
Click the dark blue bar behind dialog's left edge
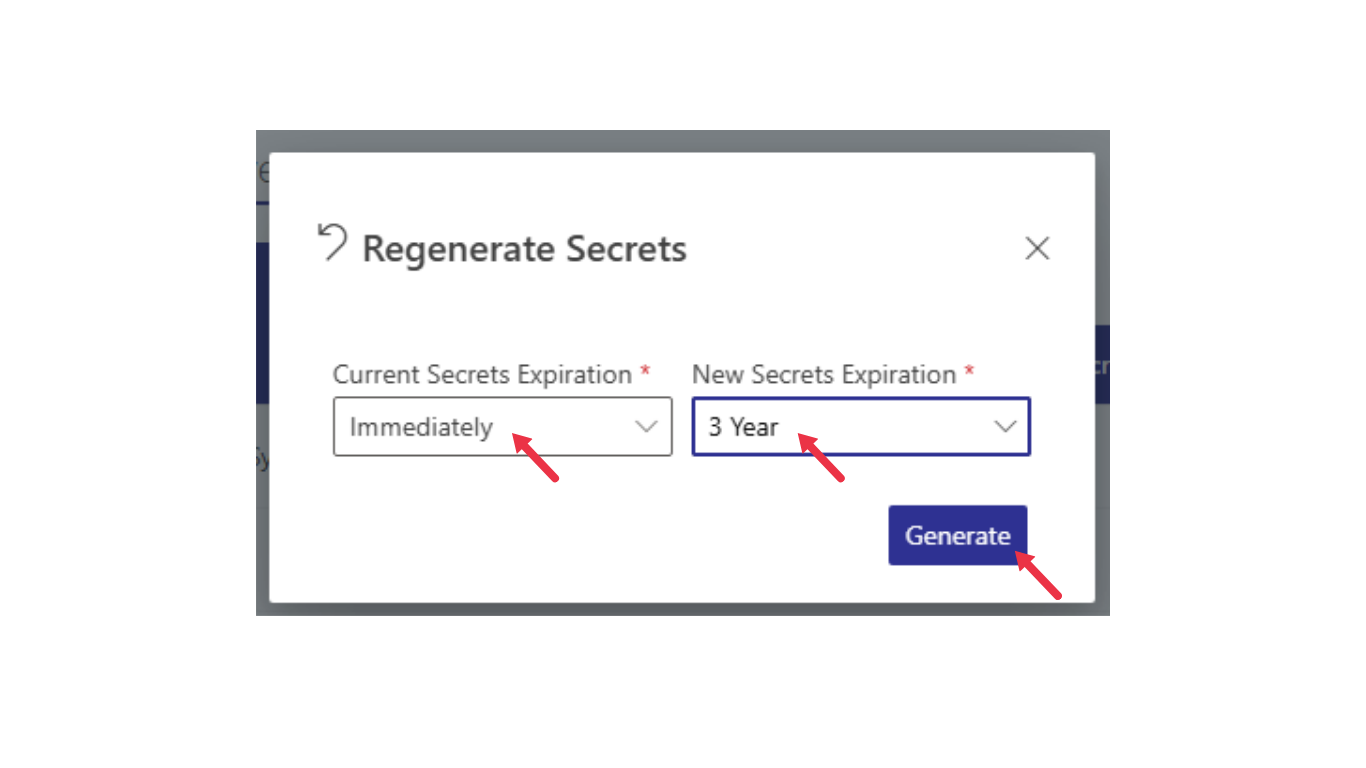pyautogui.click(x=262, y=323)
